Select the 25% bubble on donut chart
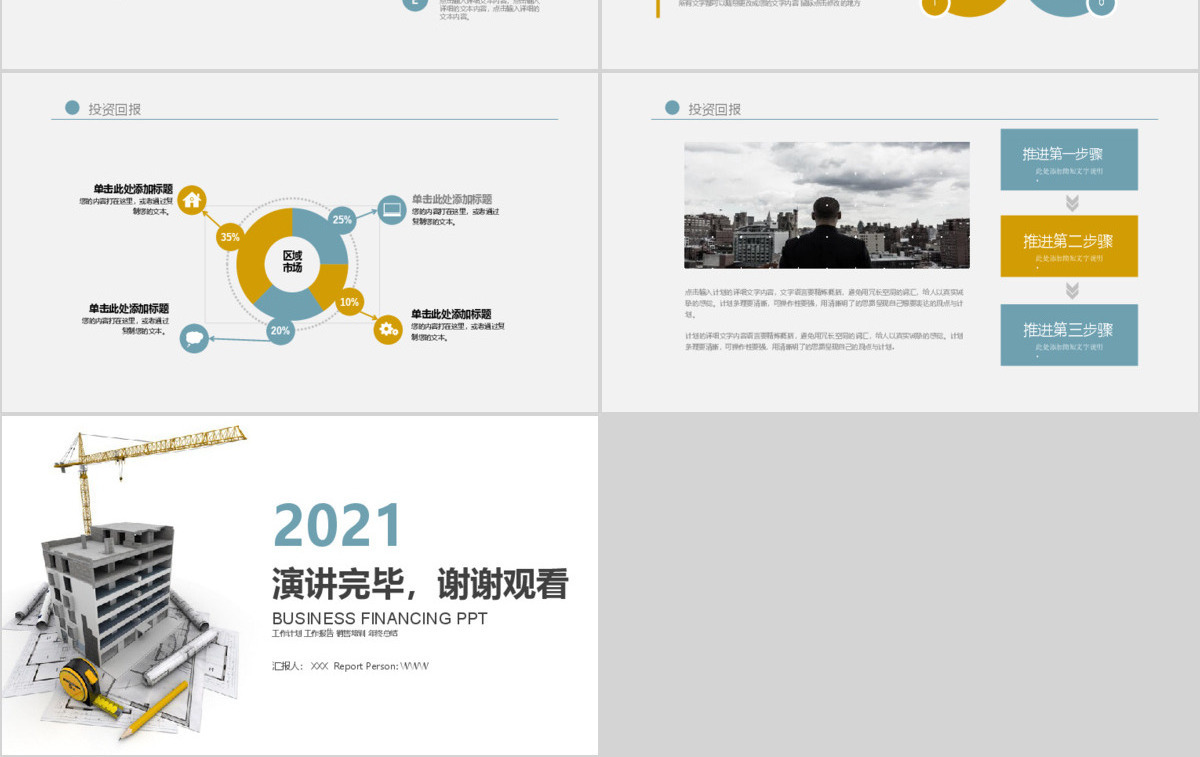 coord(343,220)
